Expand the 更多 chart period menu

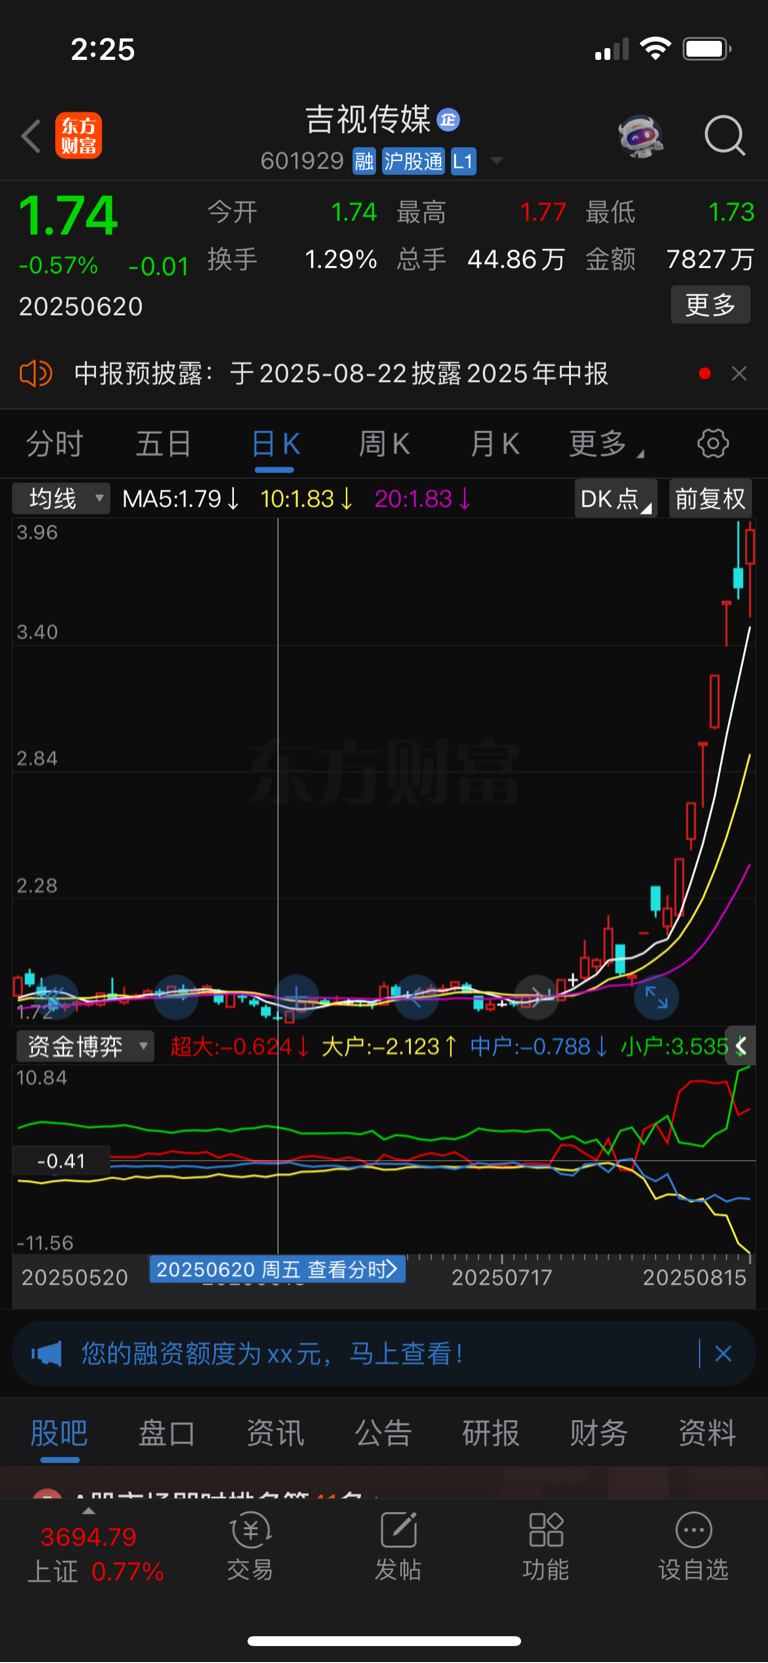(606, 444)
